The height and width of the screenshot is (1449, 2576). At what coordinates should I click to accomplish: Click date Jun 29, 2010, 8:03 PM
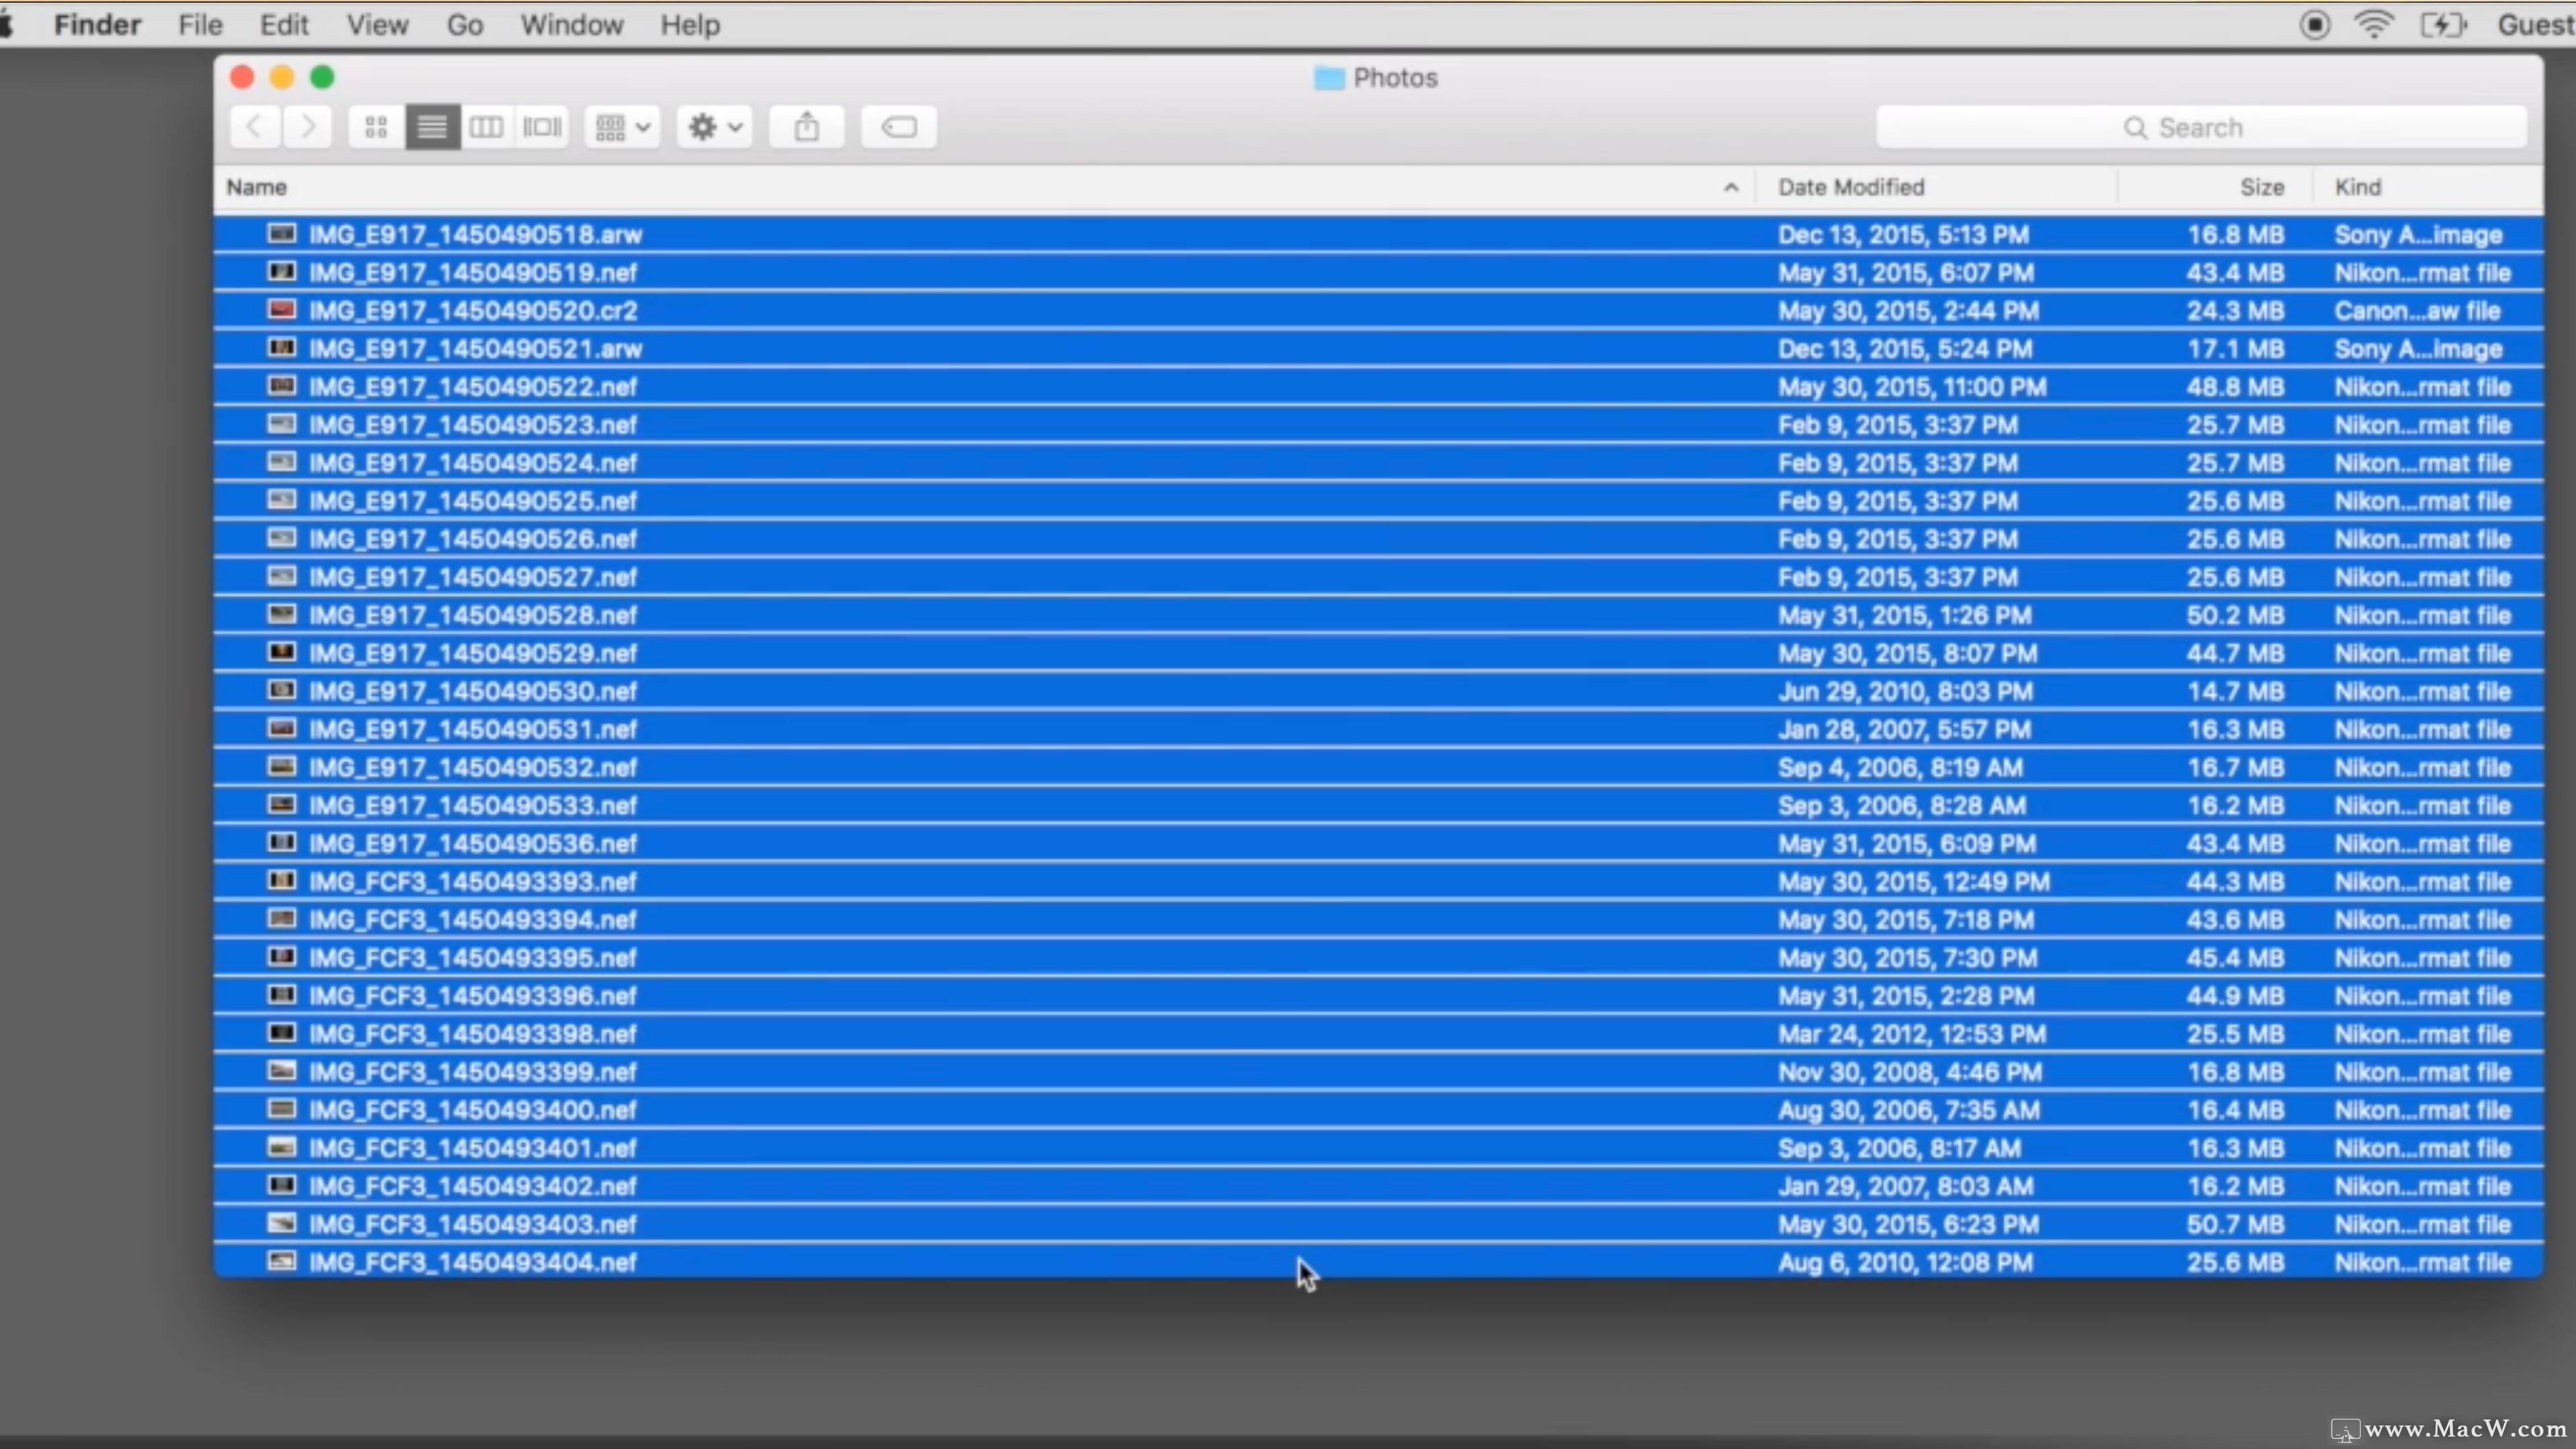[1905, 691]
